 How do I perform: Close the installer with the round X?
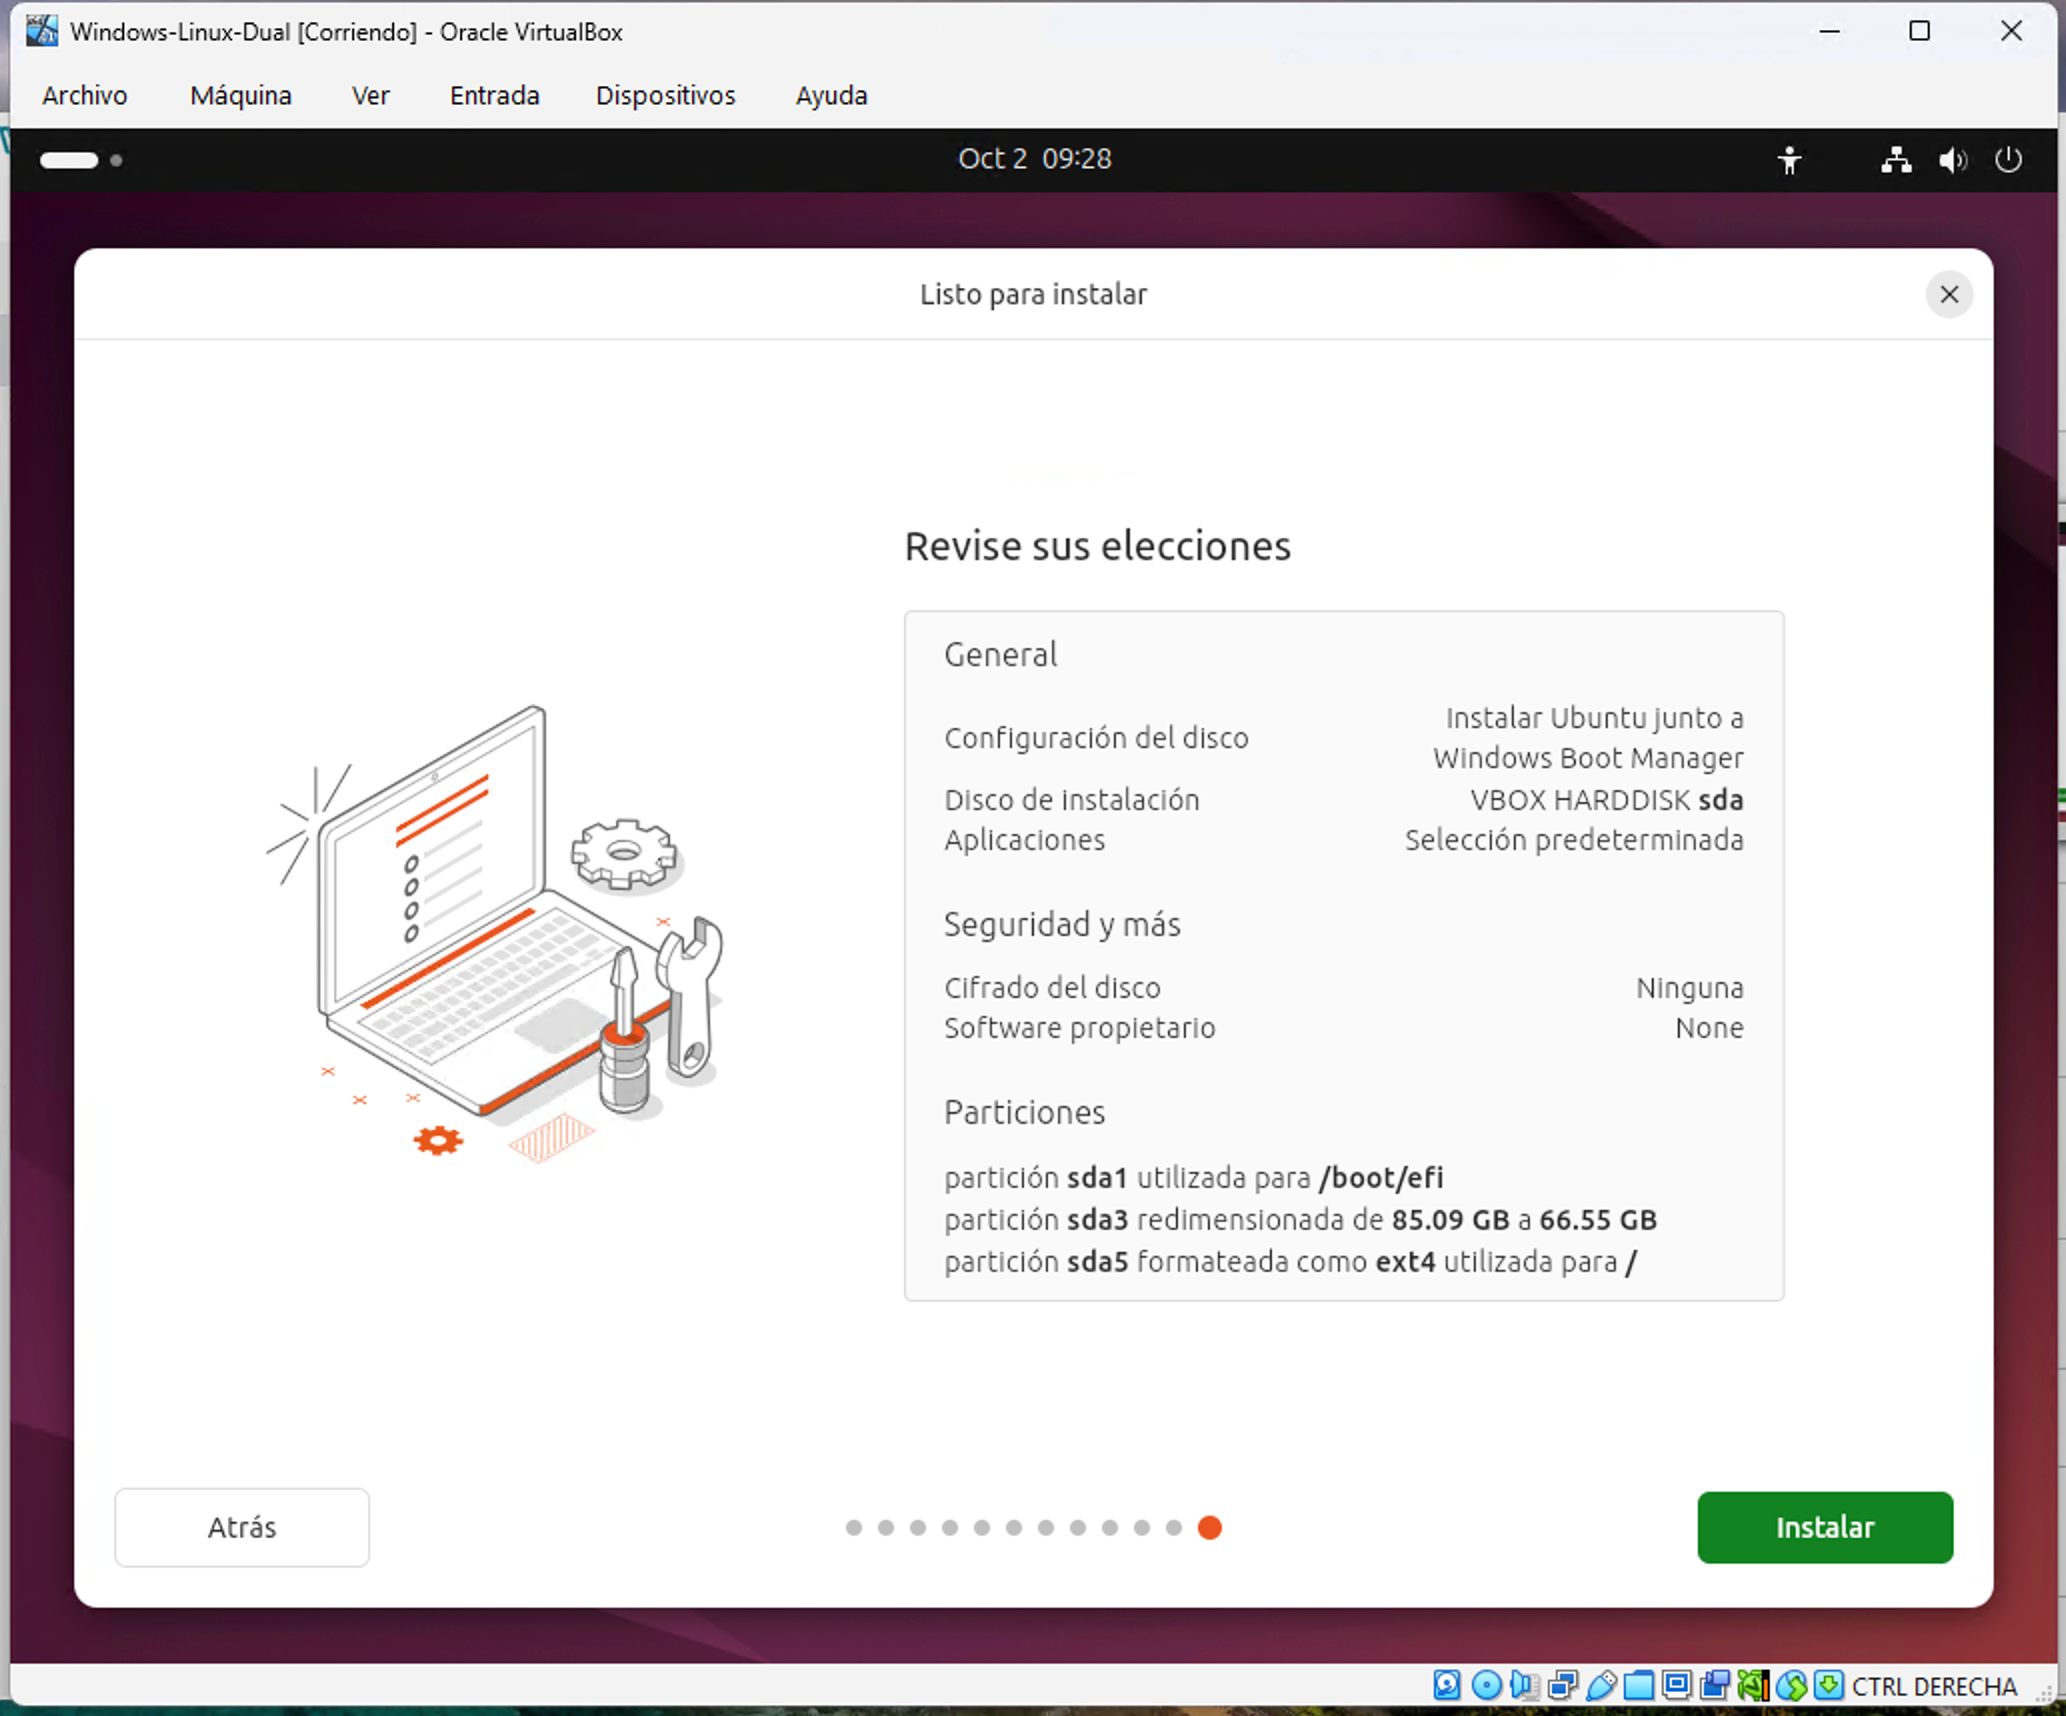[x=1949, y=294]
